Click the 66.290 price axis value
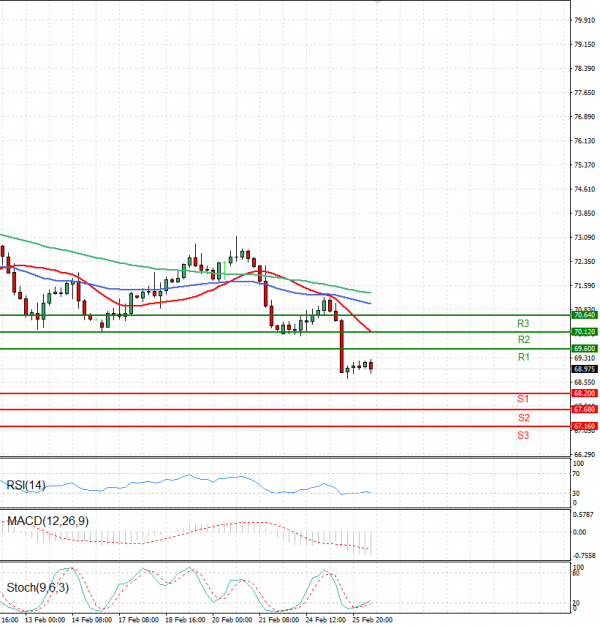600x626 pixels. point(584,455)
